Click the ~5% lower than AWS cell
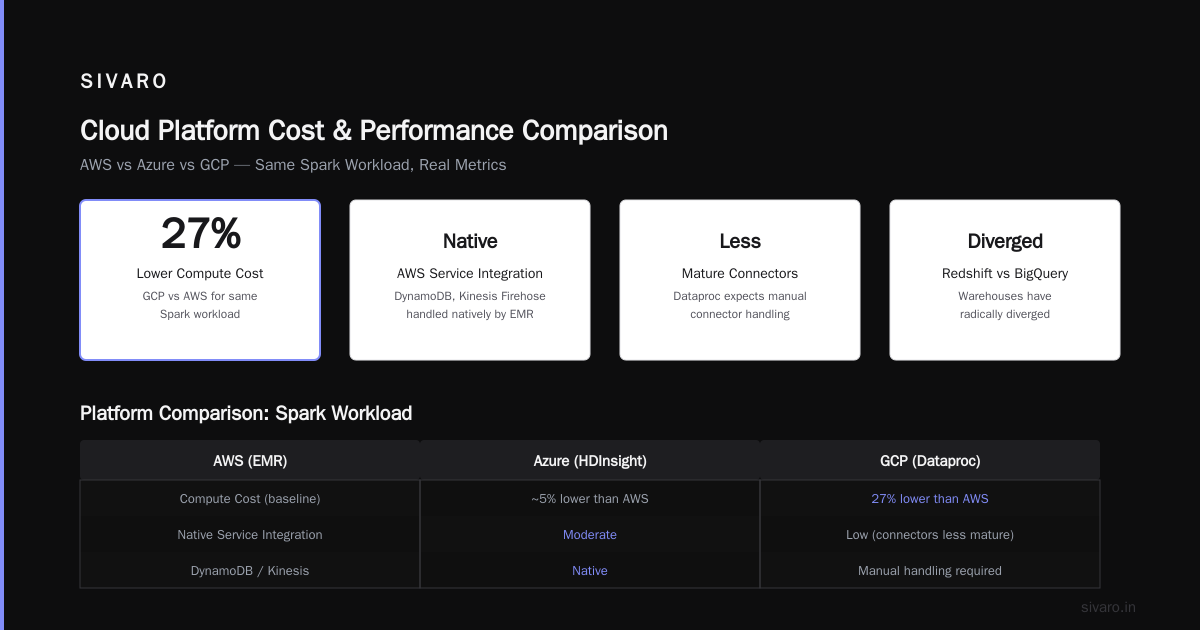The image size is (1200, 630). pyautogui.click(x=590, y=498)
